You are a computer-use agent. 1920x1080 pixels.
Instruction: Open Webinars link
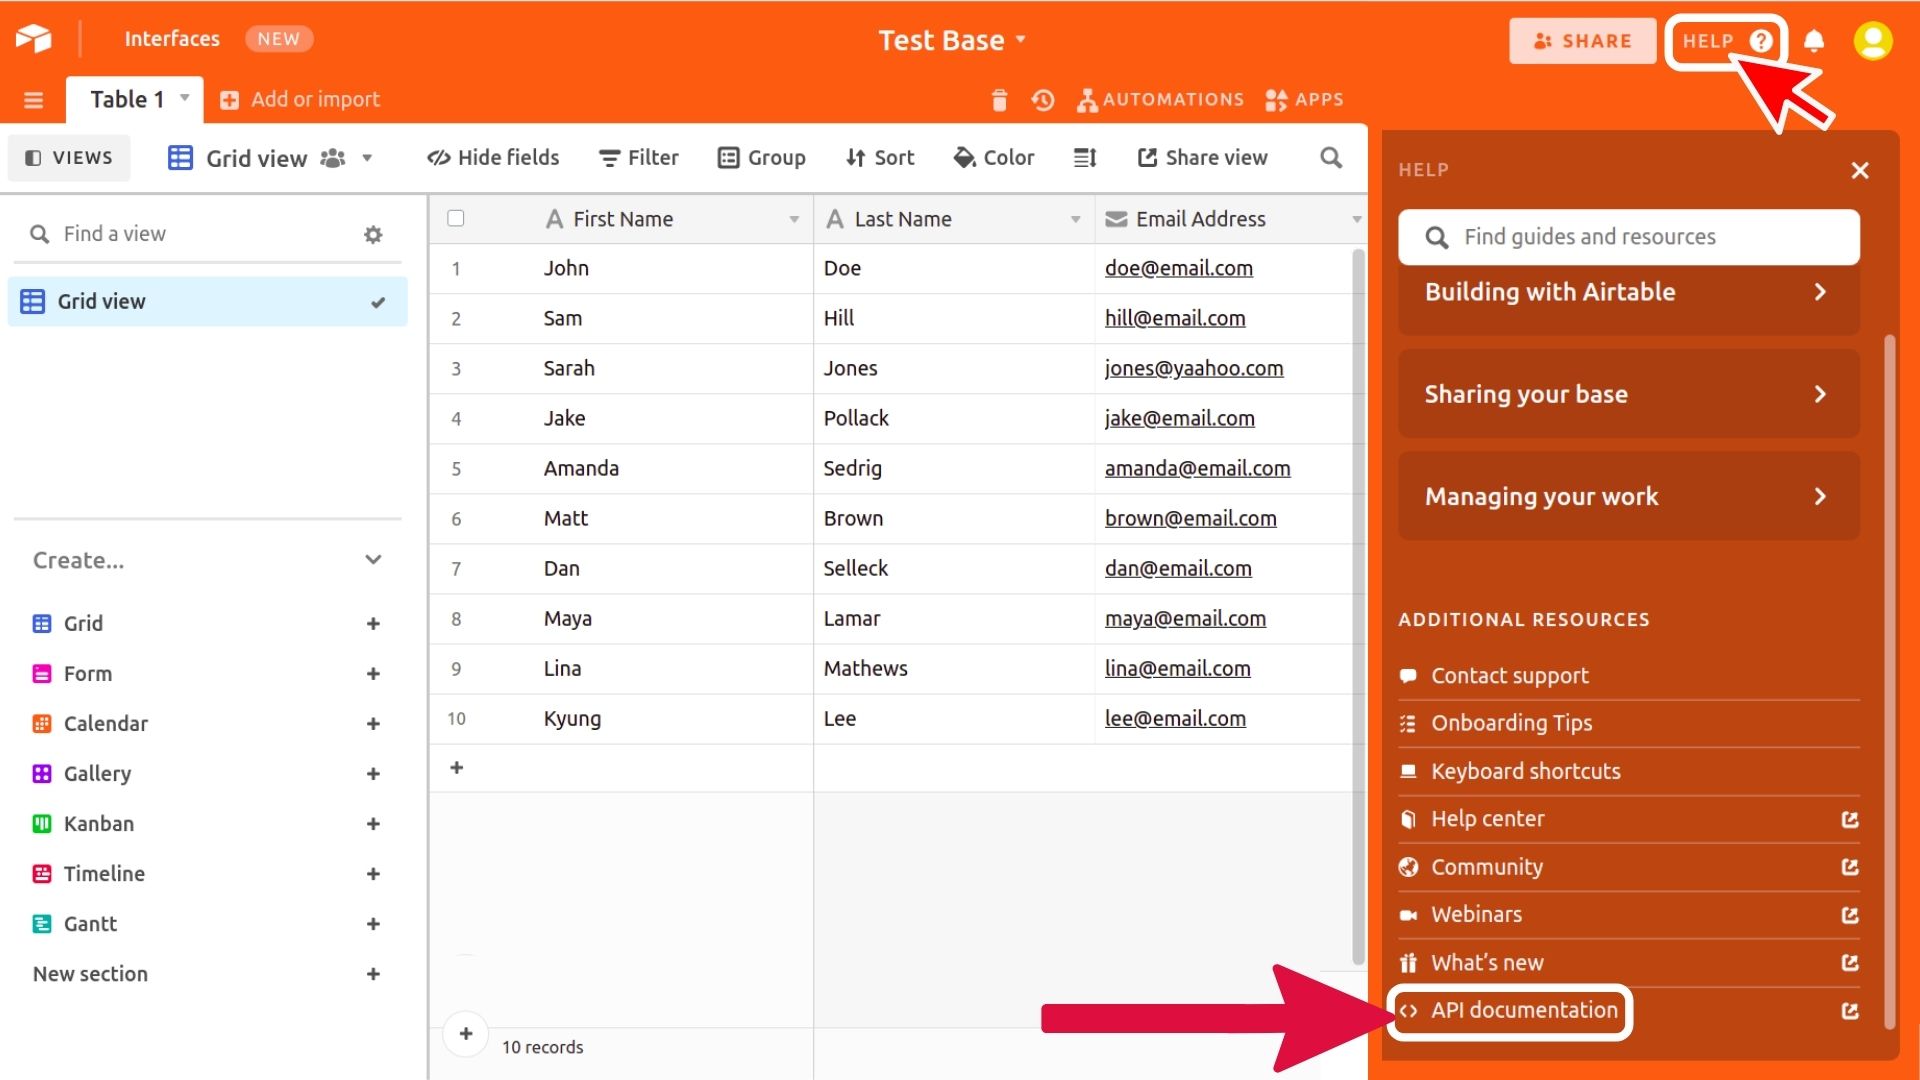point(1629,915)
